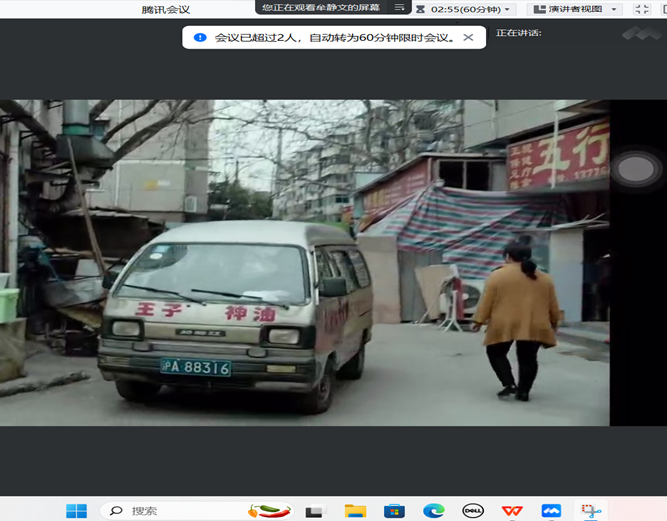The height and width of the screenshot is (521, 667).
Task: Open WPS Office from the taskbar
Action: tap(512, 510)
